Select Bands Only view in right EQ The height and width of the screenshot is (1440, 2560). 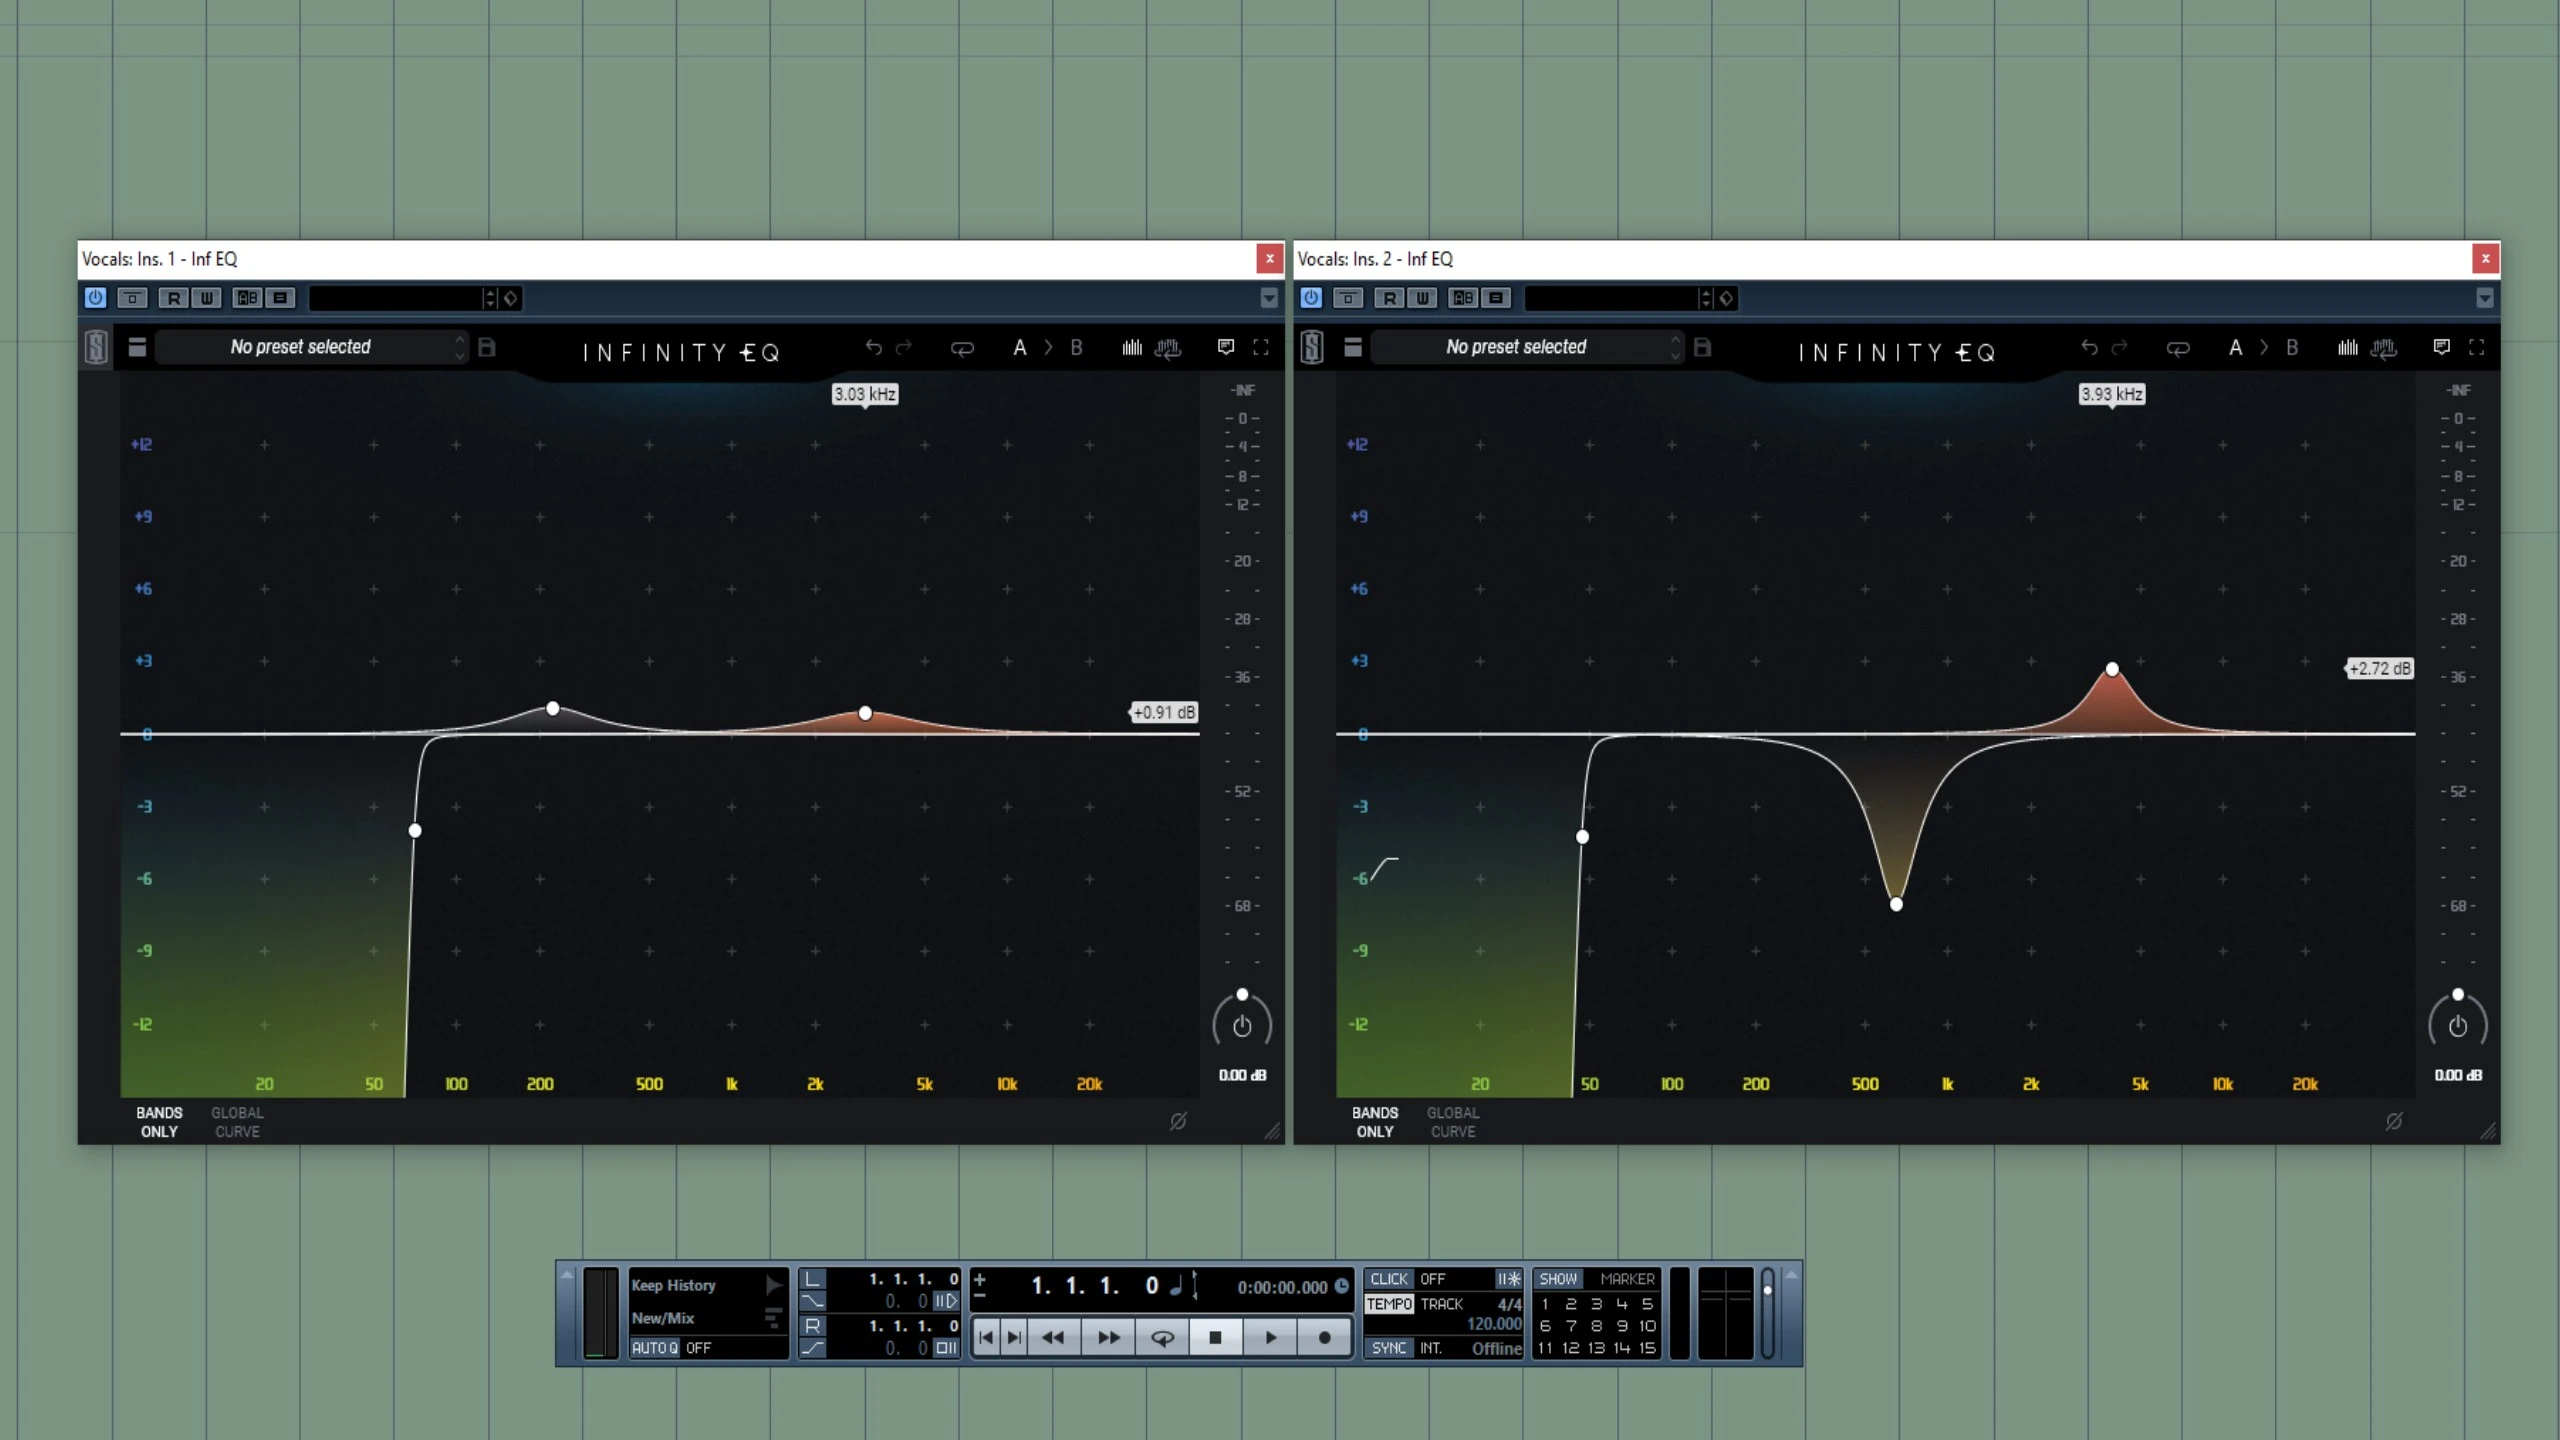tap(1374, 1122)
